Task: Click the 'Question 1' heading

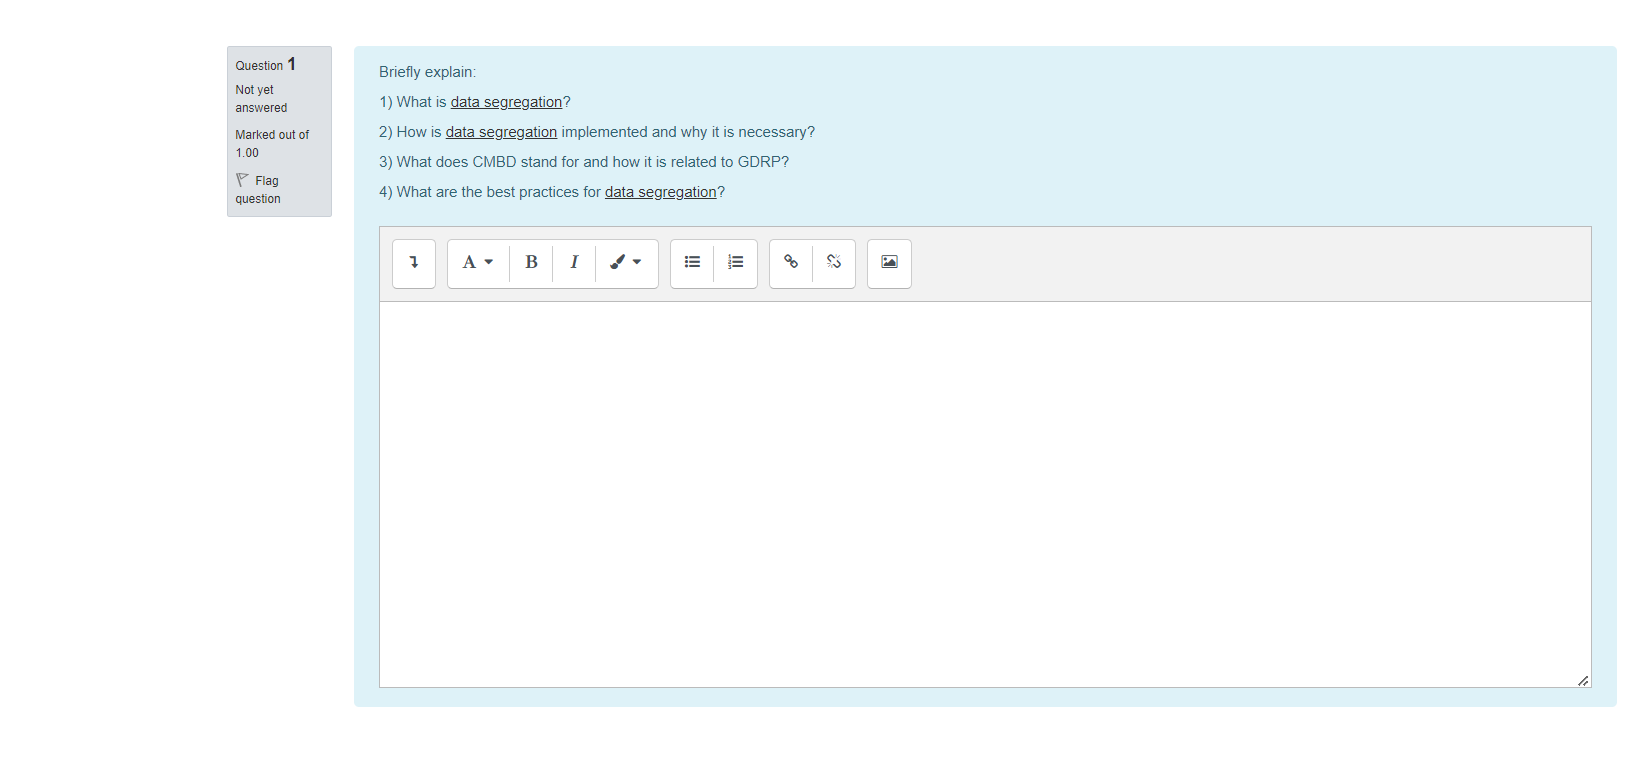Action: (x=265, y=64)
